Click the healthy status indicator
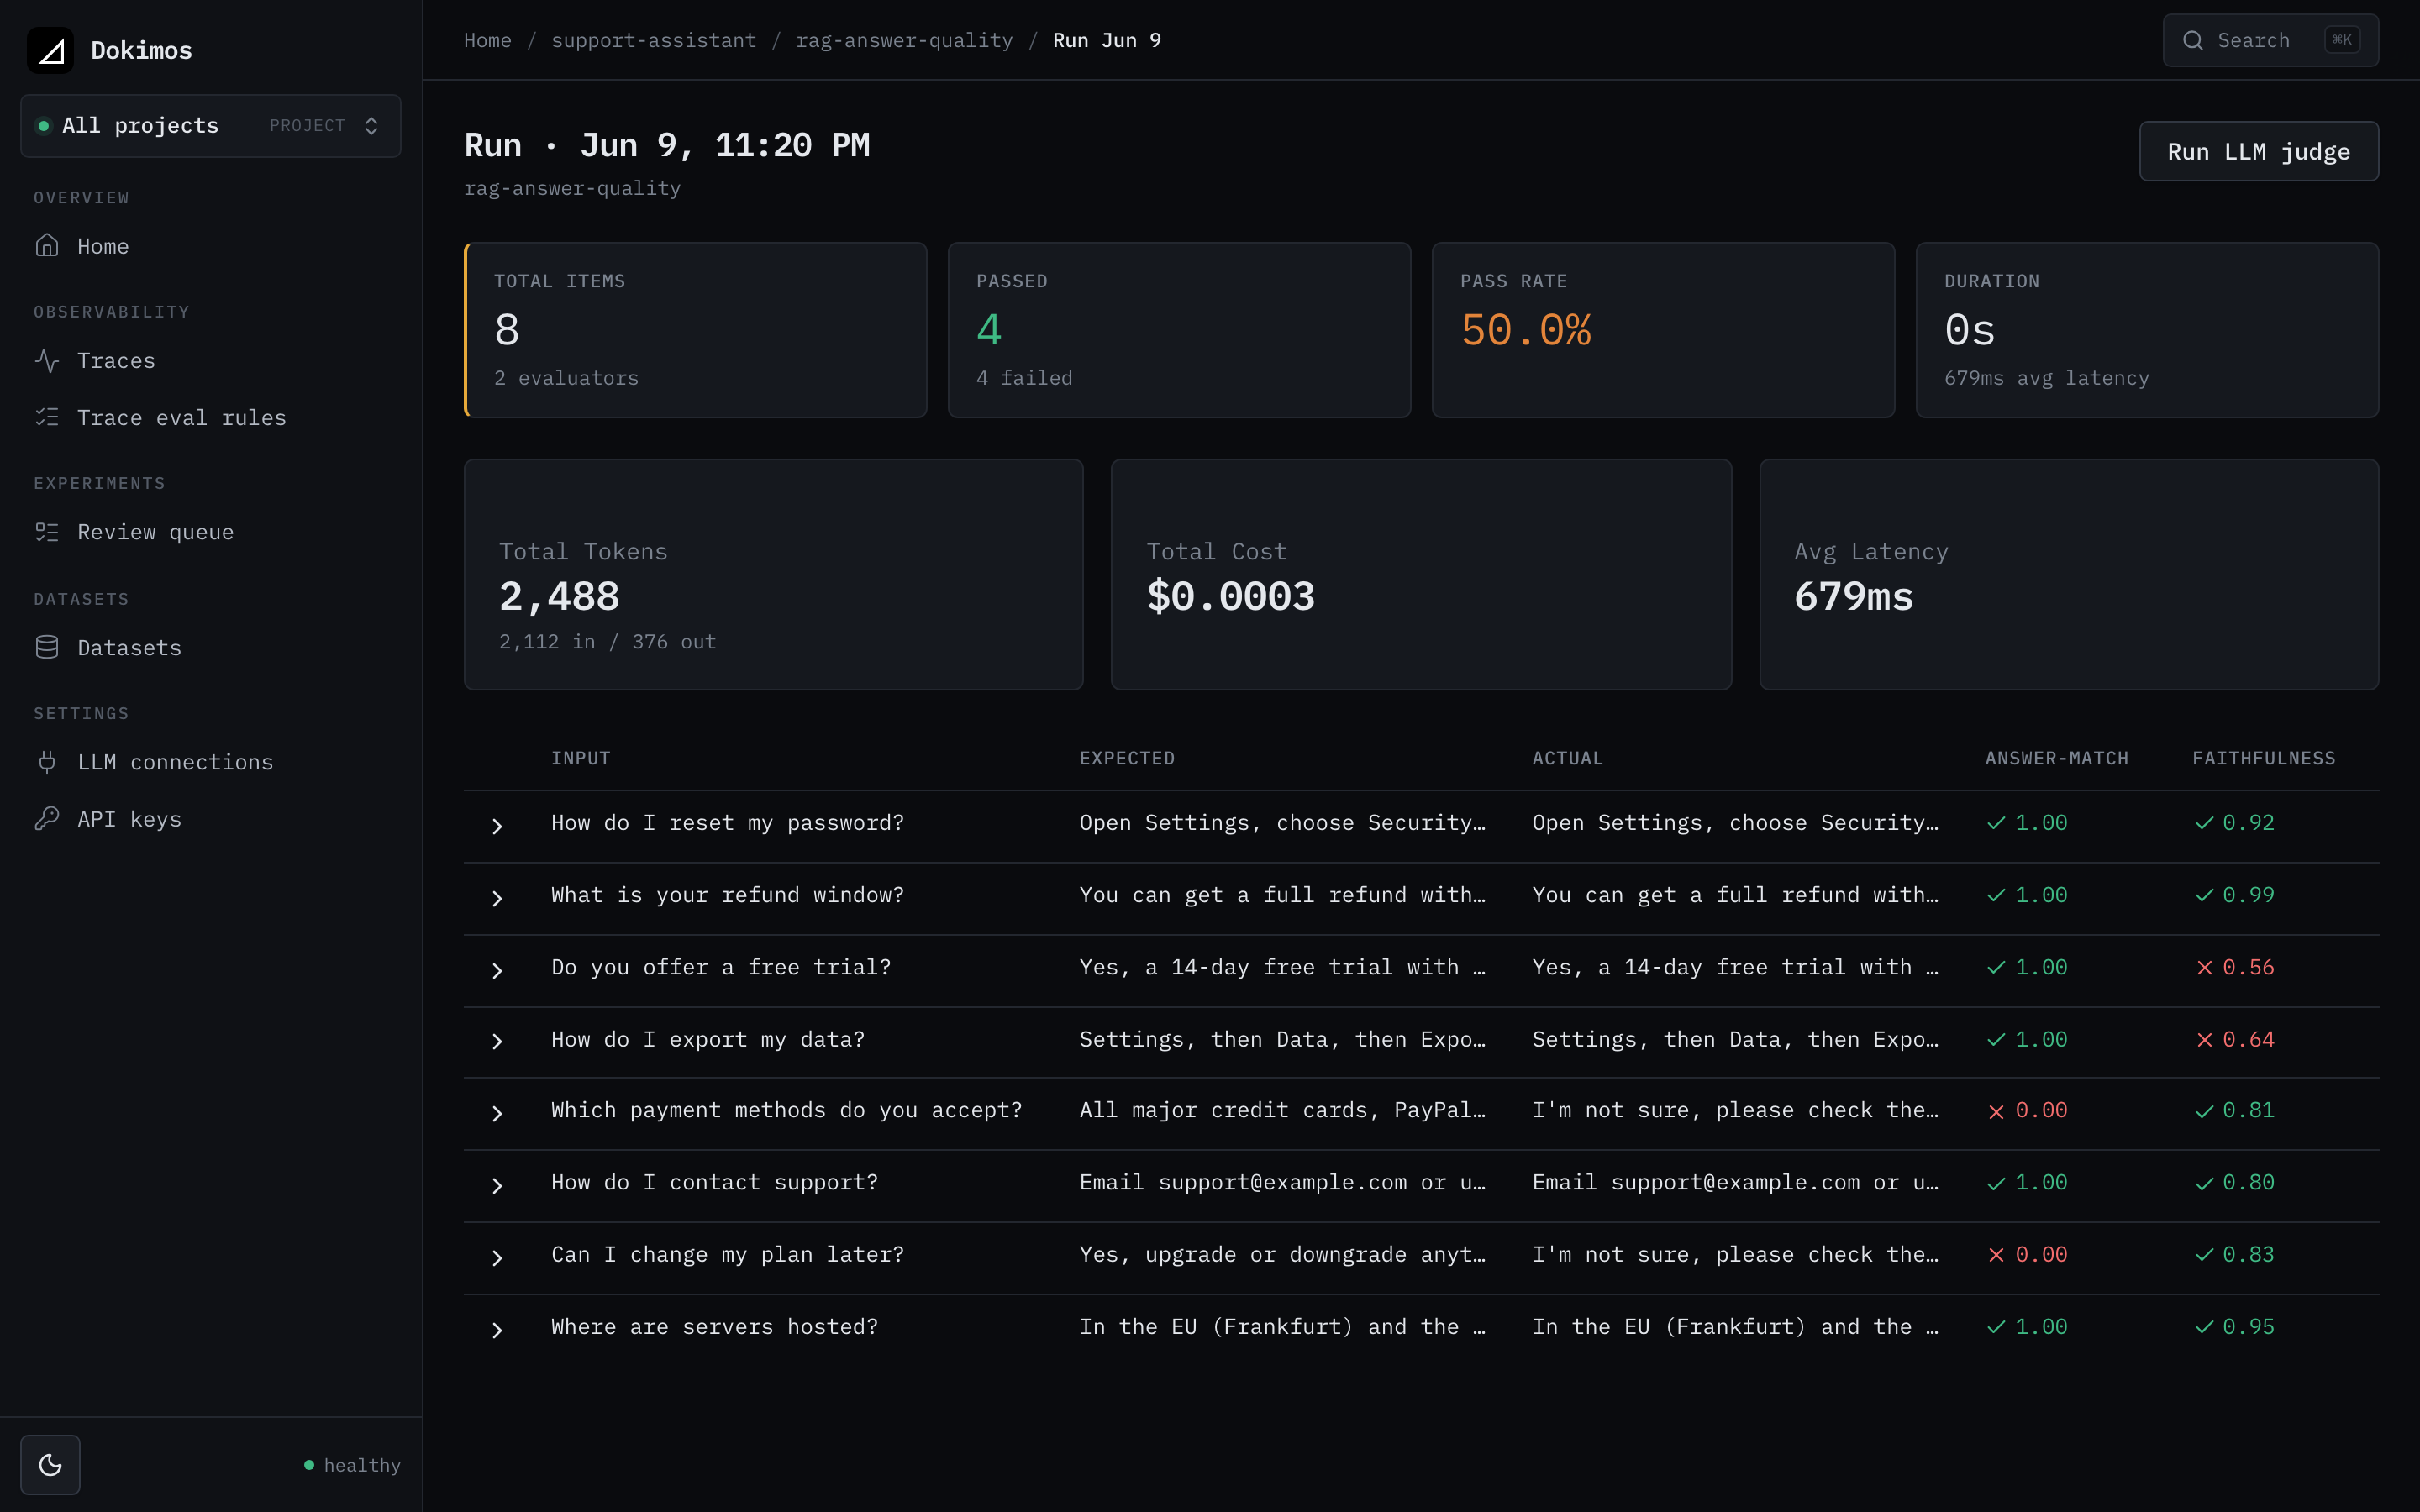 (x=352, y=1465)
